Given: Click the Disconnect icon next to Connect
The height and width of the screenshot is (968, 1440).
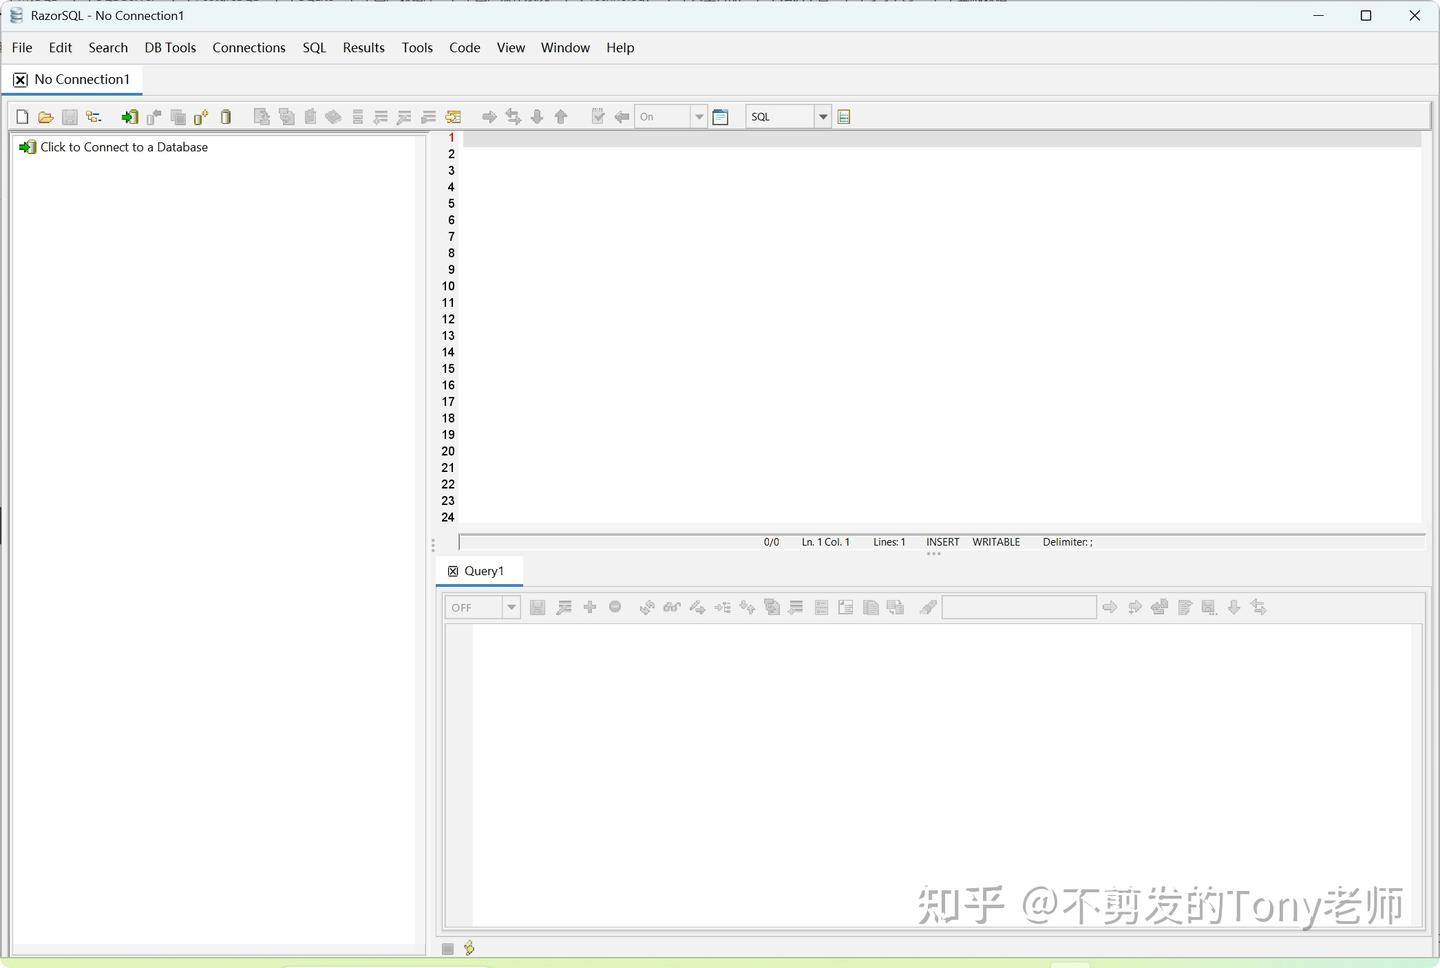Looking at the screenshot, I should [154, 117].
